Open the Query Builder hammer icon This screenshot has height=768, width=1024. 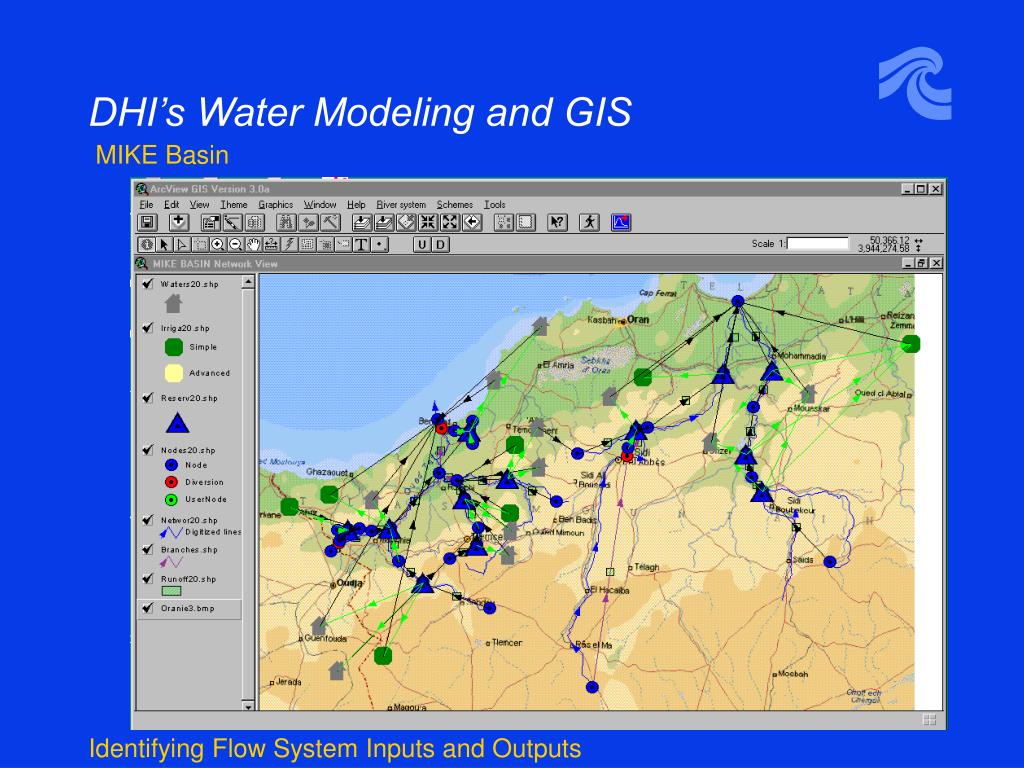coord(330,223)
